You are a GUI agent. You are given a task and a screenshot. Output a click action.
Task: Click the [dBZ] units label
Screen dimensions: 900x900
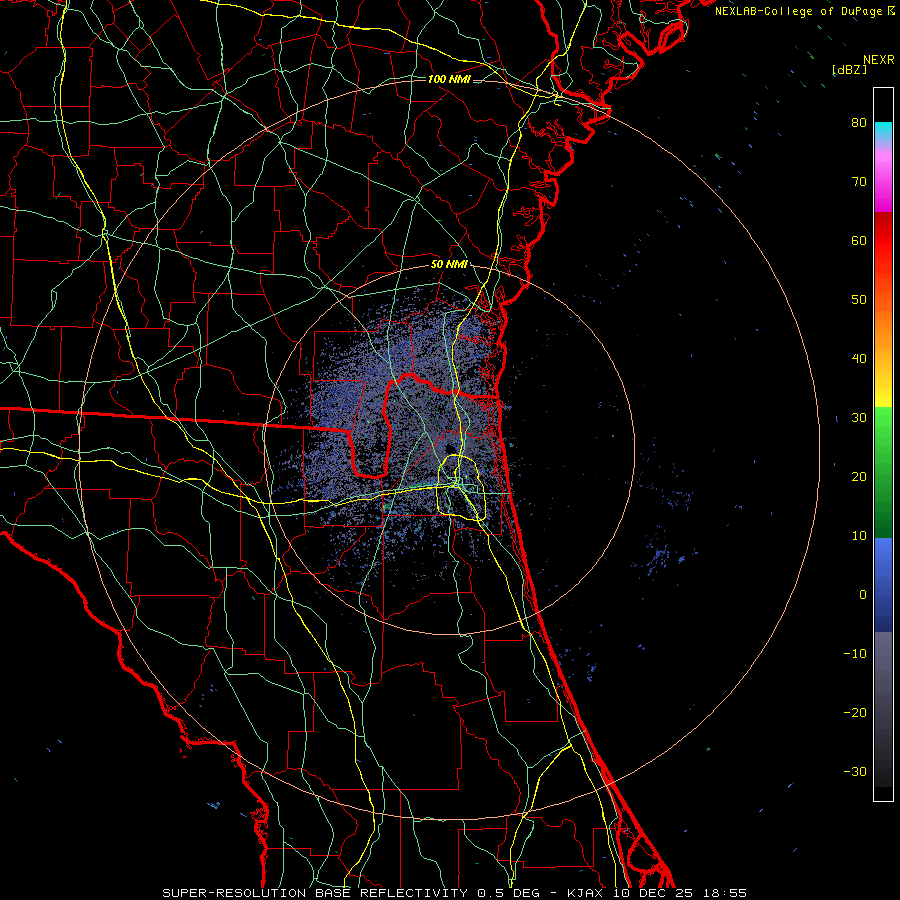(849, 70)
